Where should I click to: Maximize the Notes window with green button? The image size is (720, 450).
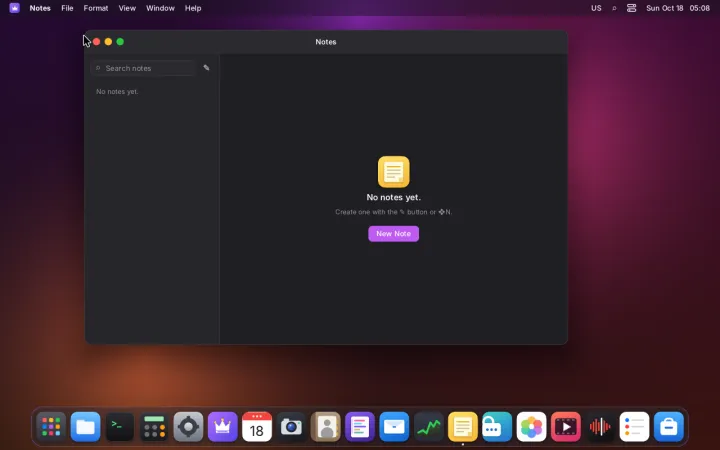[x=120, y=42]
